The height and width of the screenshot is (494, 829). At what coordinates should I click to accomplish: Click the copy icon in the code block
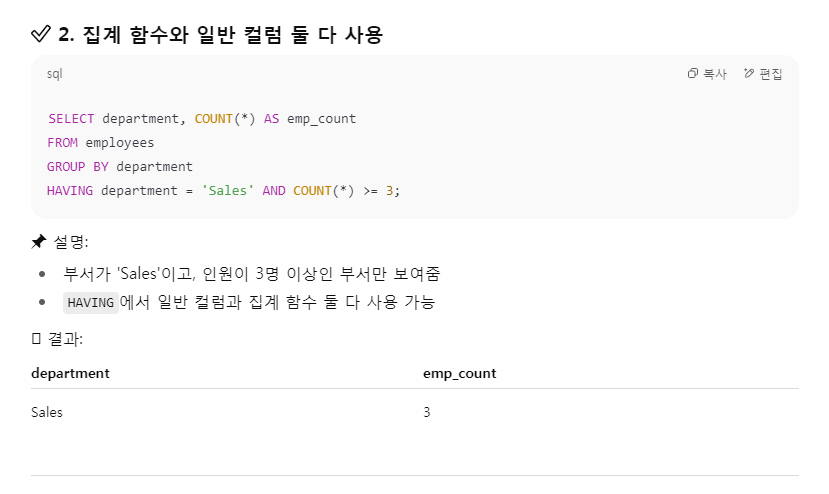coord(693,74)
